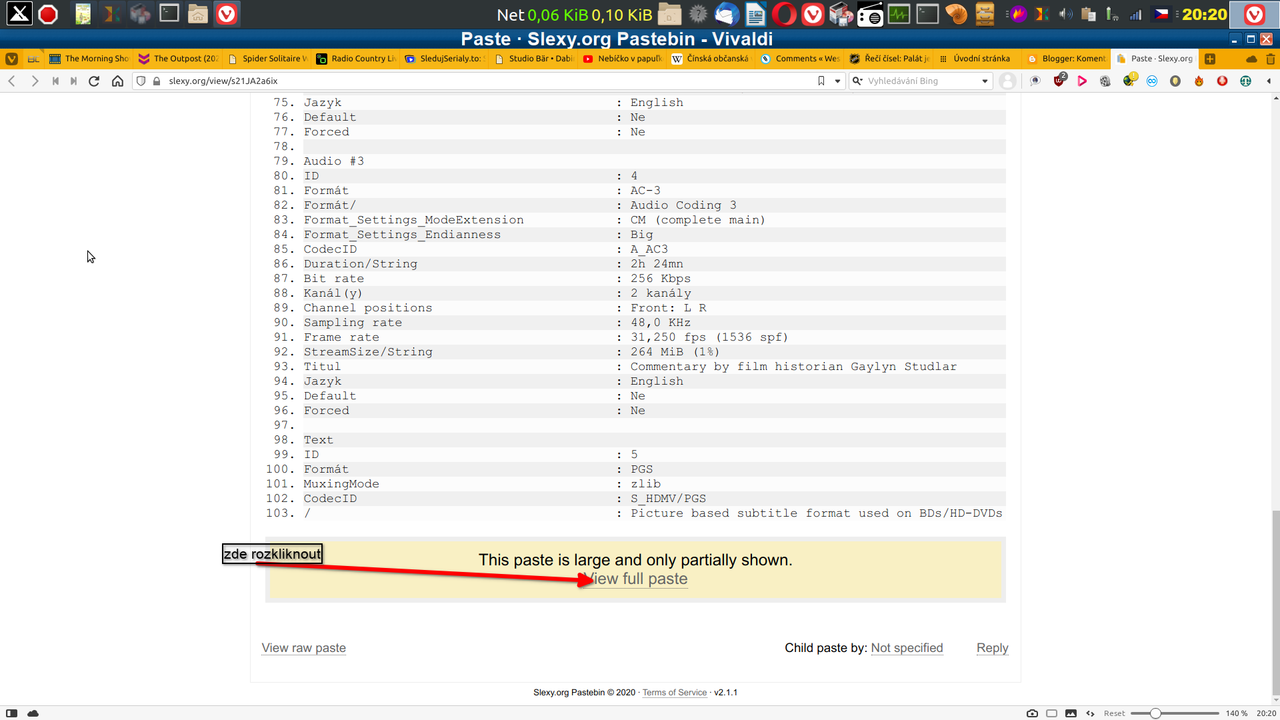The height and width of the screenshot is (720, 1280).
Task: Click the Not specified child paste link
Action: pos(907,648)
